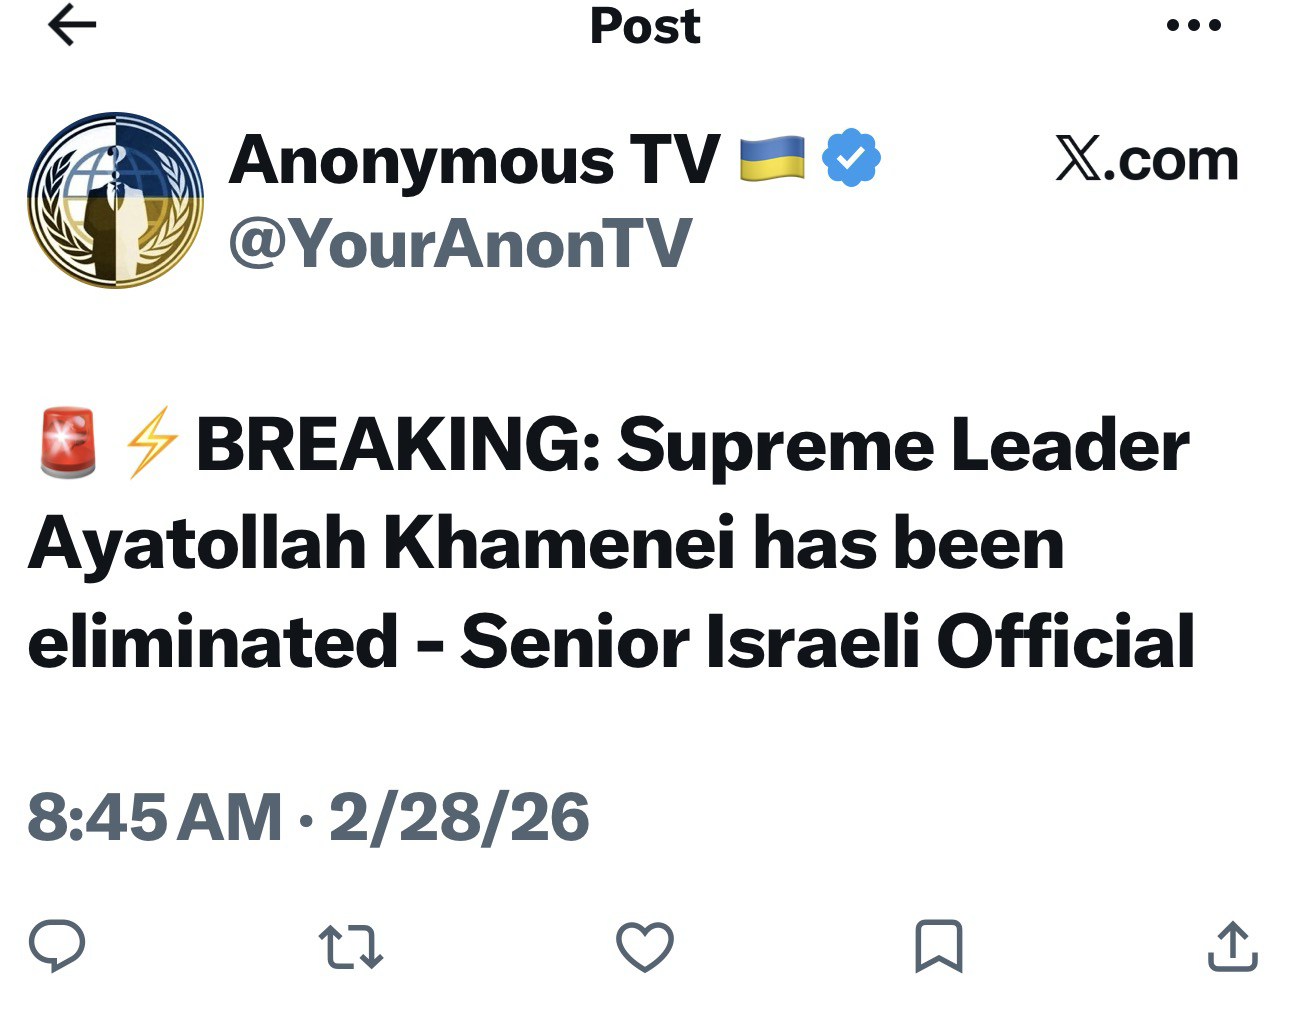1290x1034 pixels.
Task: Click the 'Senior Israeli Official' text
Action: tap(827, 641)
